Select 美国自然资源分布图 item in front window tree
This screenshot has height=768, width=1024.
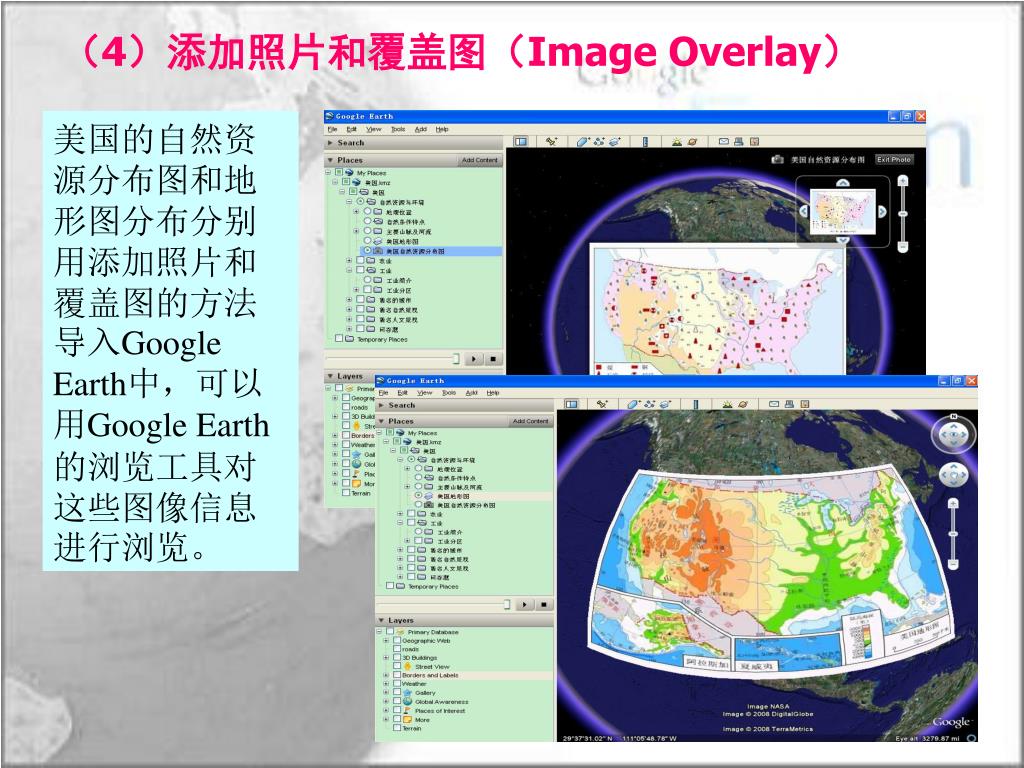466,505
